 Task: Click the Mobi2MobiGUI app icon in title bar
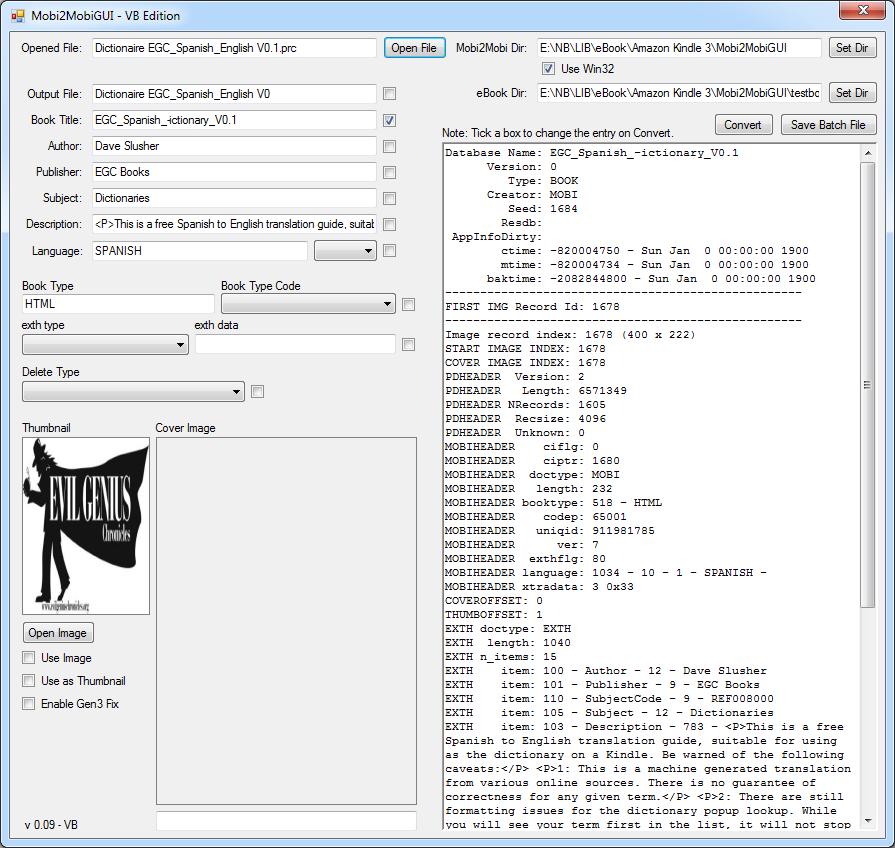[x=17, y=16]
